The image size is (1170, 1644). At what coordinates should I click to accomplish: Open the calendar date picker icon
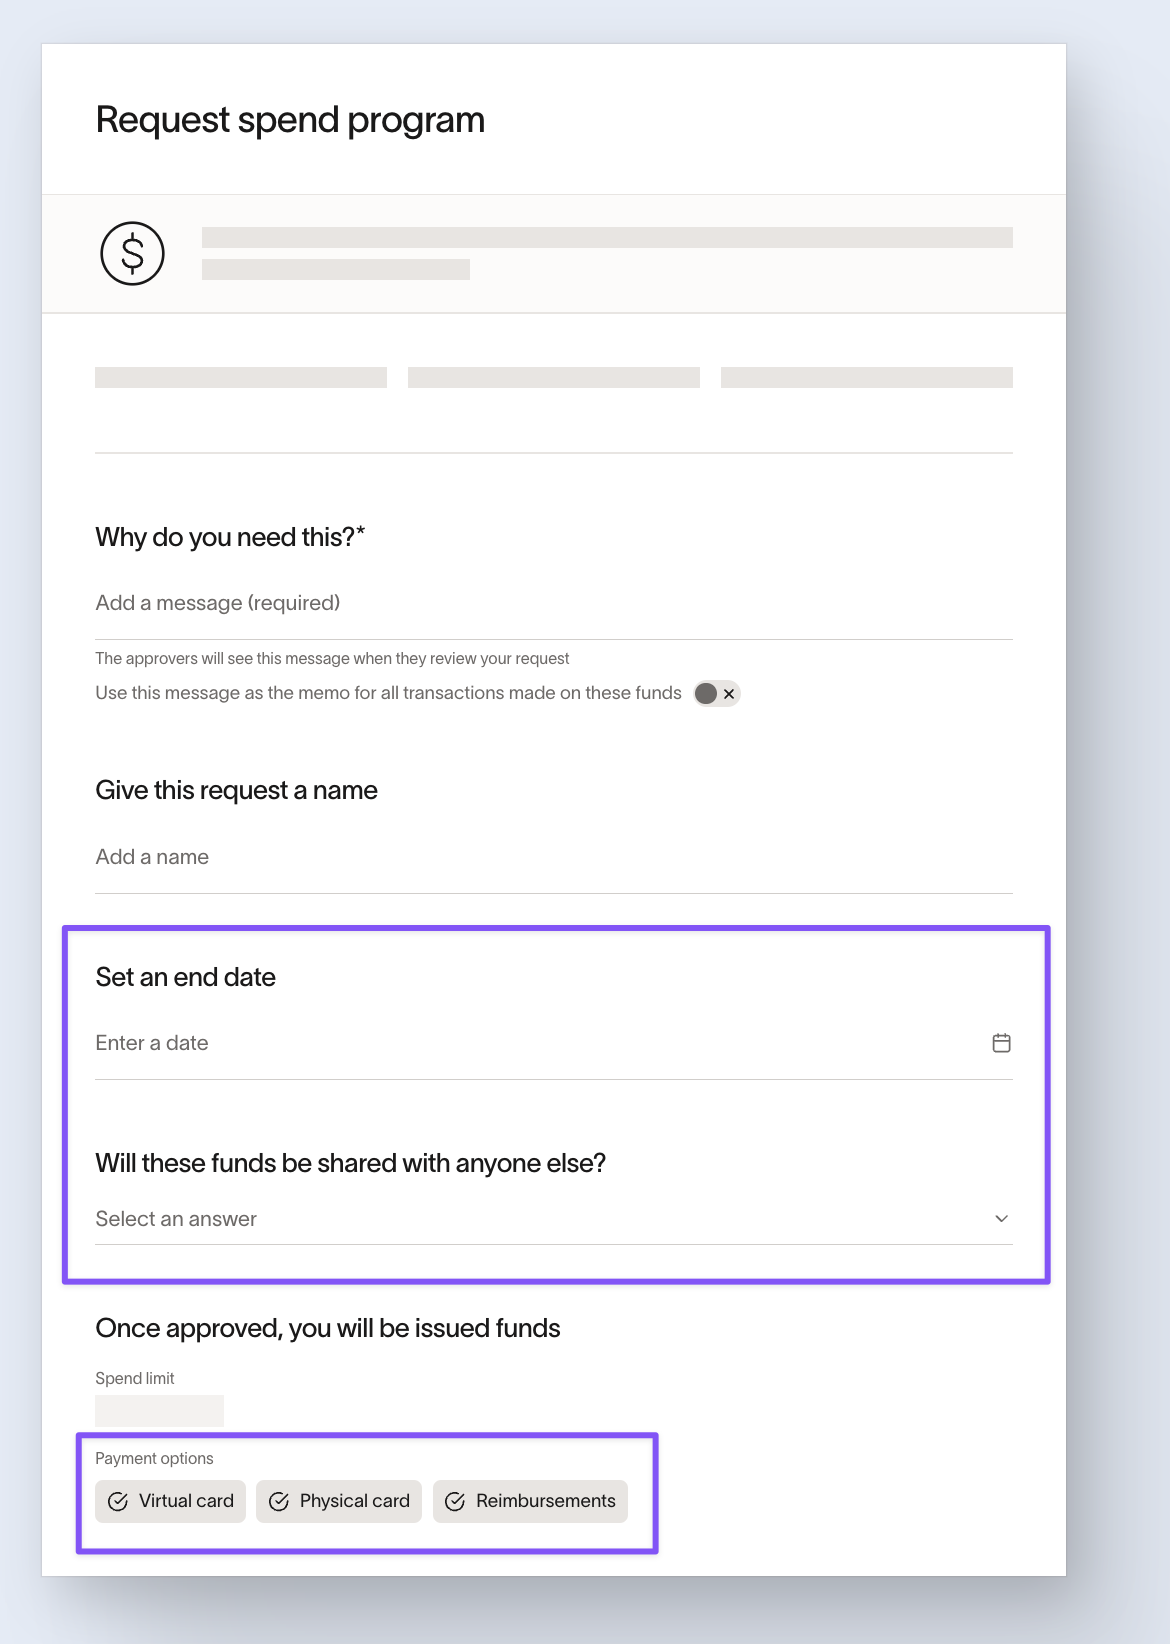click(x=1001, y=1043)
